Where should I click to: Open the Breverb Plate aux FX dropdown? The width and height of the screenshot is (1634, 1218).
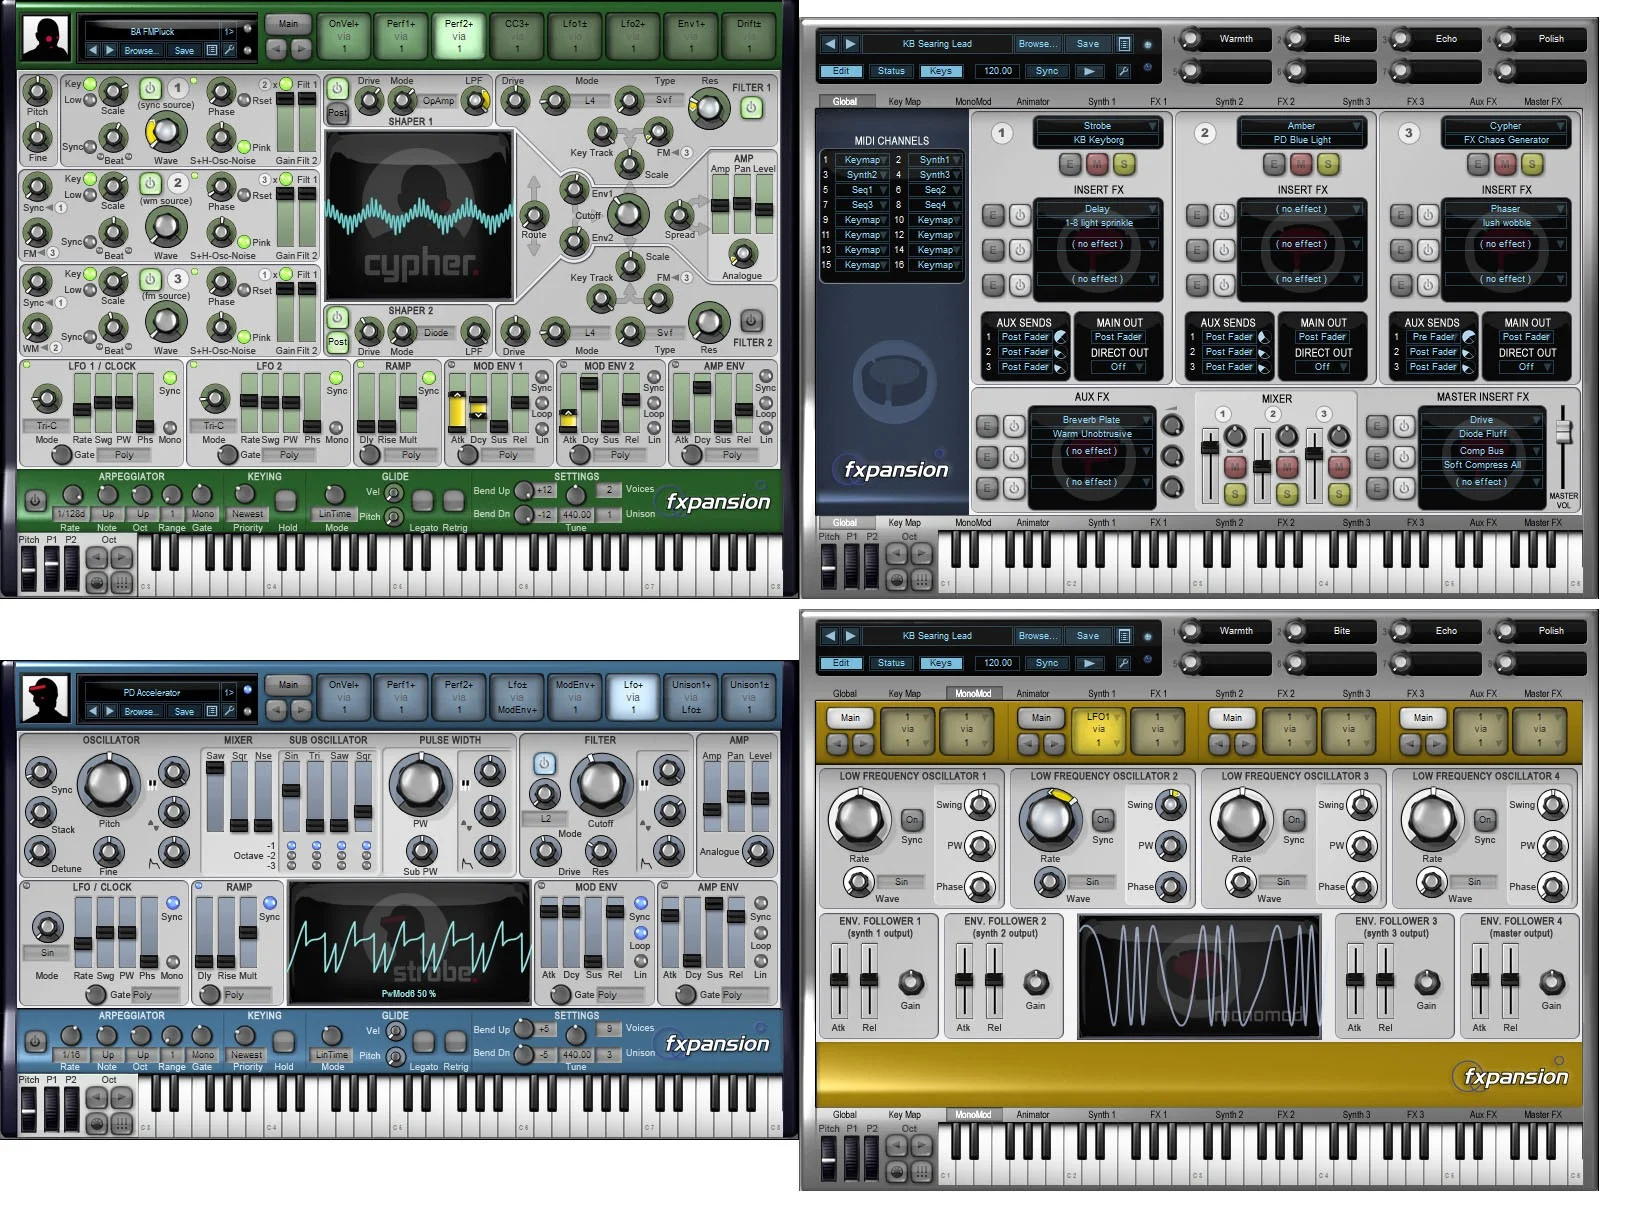point(1091,420)
